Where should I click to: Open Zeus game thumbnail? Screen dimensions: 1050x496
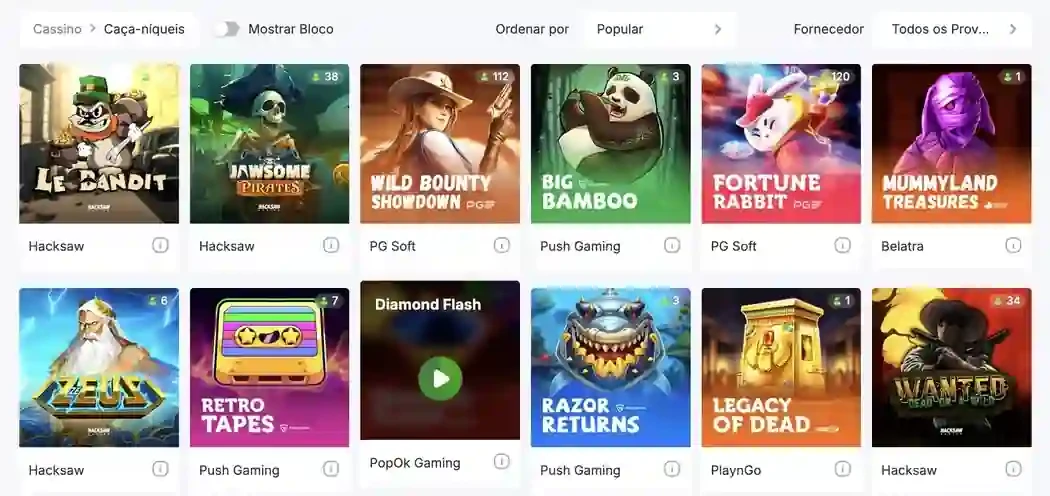pyautogui.click(x=99, y=367)
